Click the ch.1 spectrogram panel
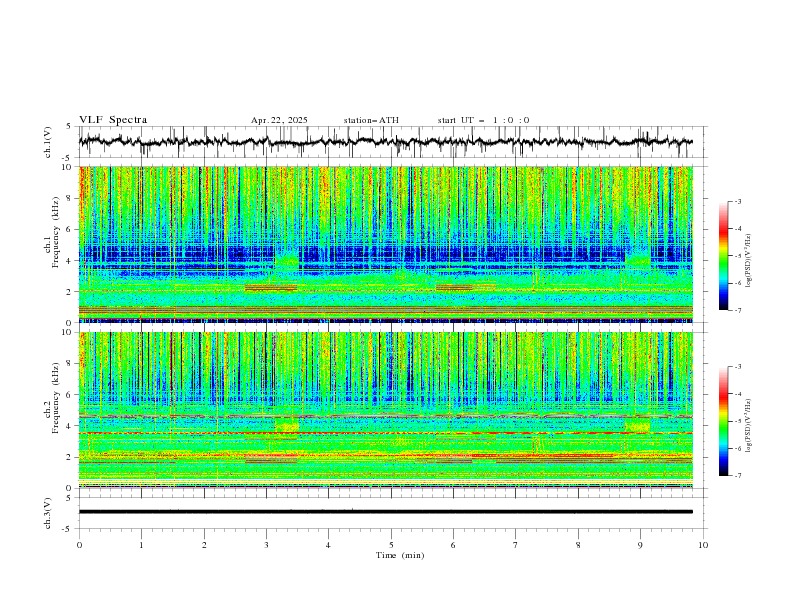This screenshot has width=792, height=612. [385, 244]
